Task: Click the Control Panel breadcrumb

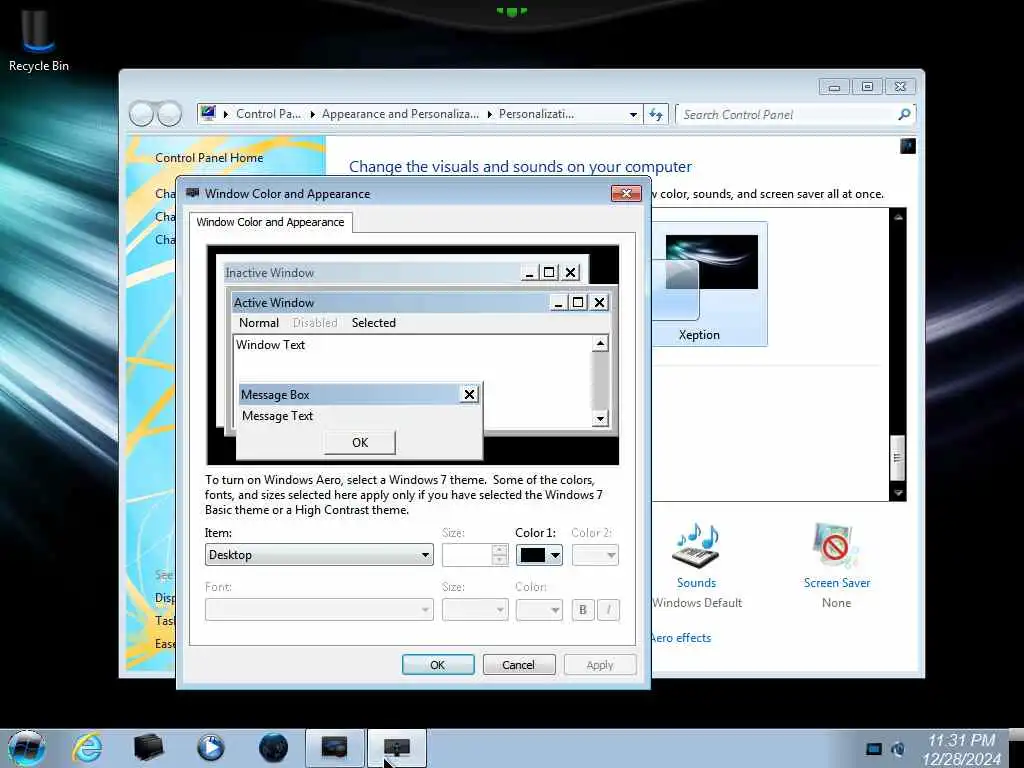Action: coord(268,114)
